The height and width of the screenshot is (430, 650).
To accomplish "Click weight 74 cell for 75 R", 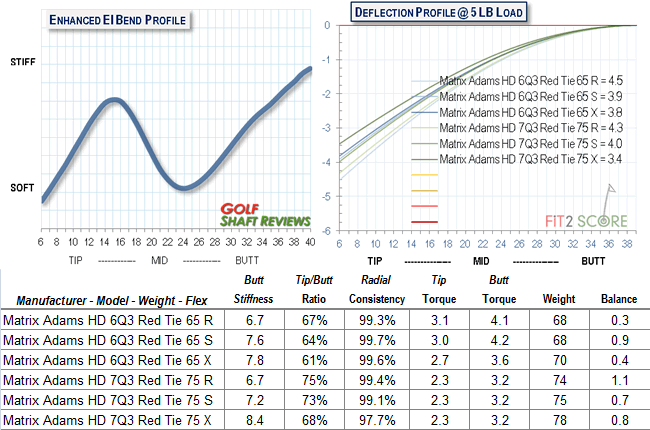I will pyautogui.click(x=560, y=380).
